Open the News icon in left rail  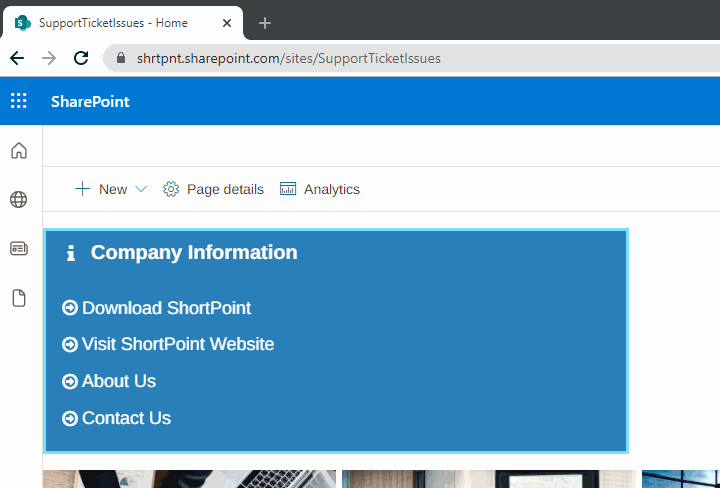pos(19,248)
